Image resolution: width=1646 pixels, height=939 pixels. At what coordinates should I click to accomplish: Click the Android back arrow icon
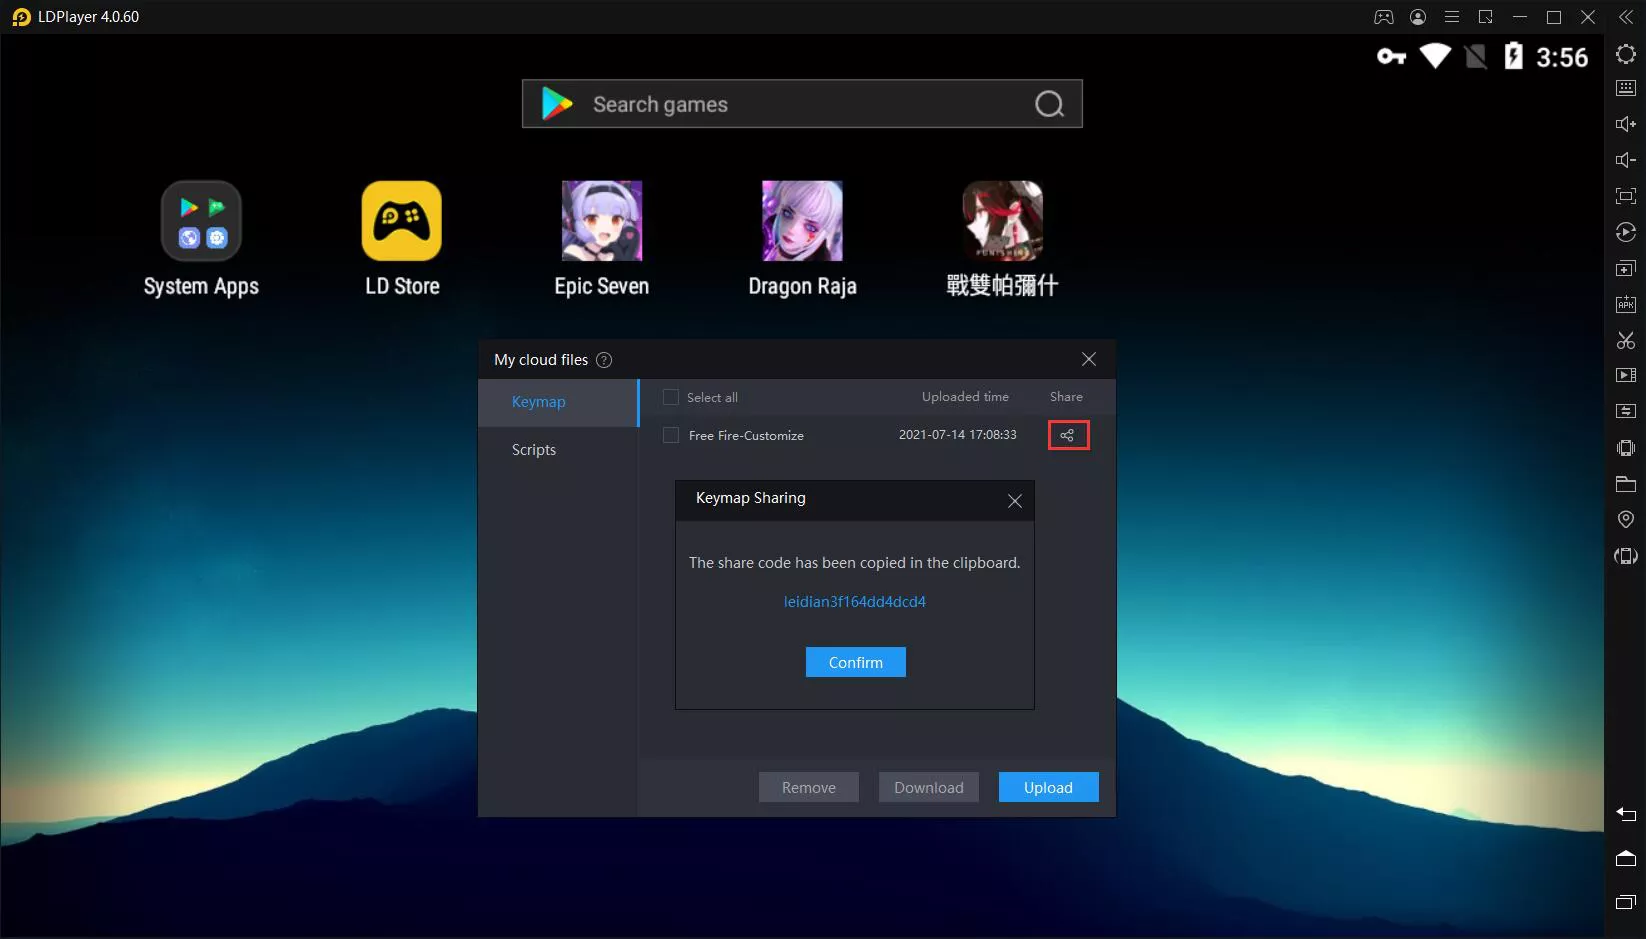point(1626,814)
